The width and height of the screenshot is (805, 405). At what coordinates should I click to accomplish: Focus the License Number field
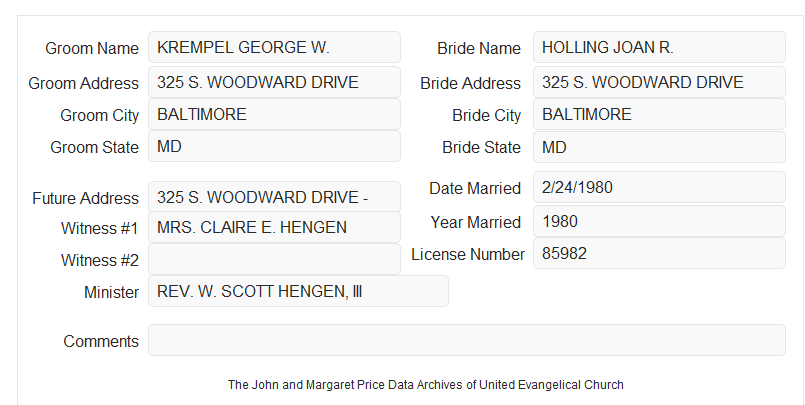click(x=659, y=253)
